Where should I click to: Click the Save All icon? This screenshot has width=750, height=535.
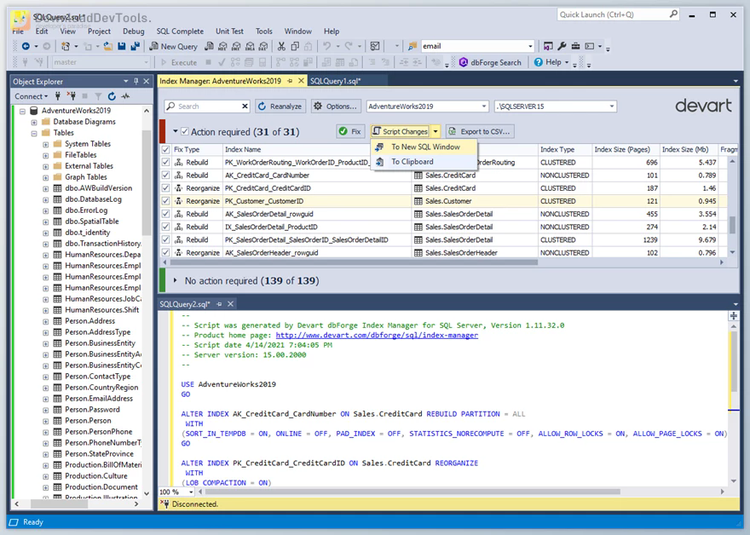click(x=135, y=46)
